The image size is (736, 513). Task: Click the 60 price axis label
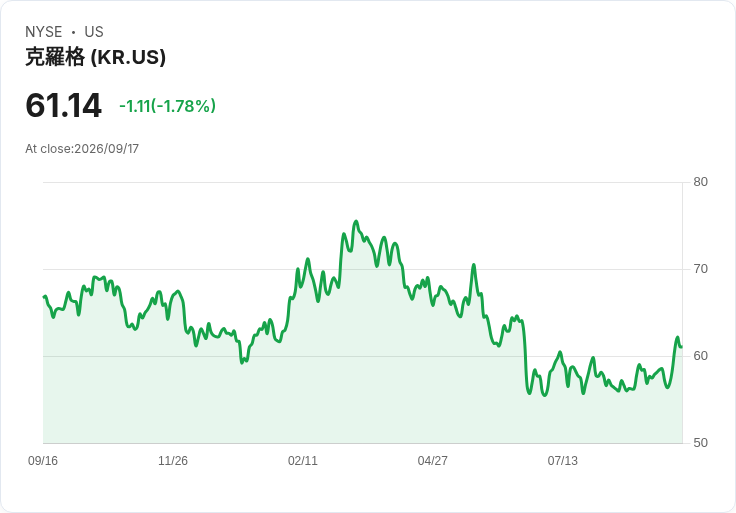click(700, 356)
